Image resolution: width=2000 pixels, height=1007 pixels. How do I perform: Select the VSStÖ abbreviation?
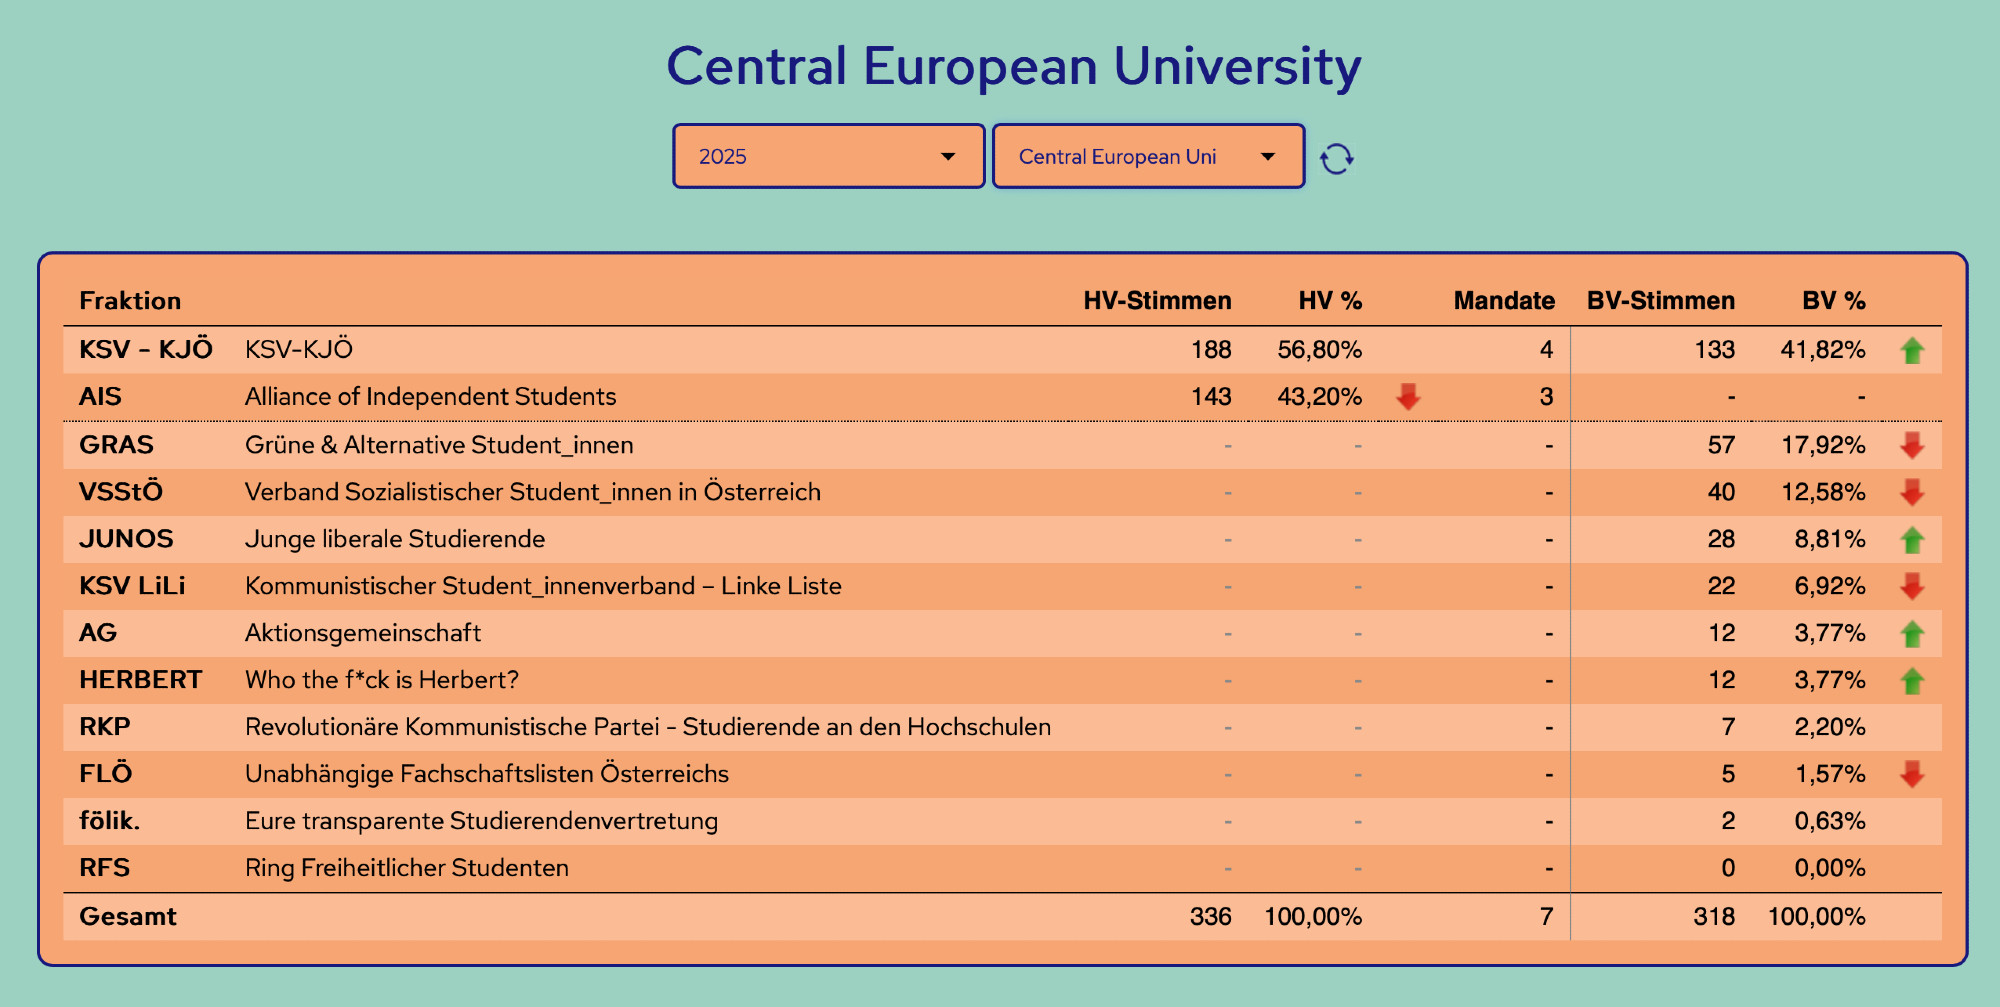[x=121, y=491]
